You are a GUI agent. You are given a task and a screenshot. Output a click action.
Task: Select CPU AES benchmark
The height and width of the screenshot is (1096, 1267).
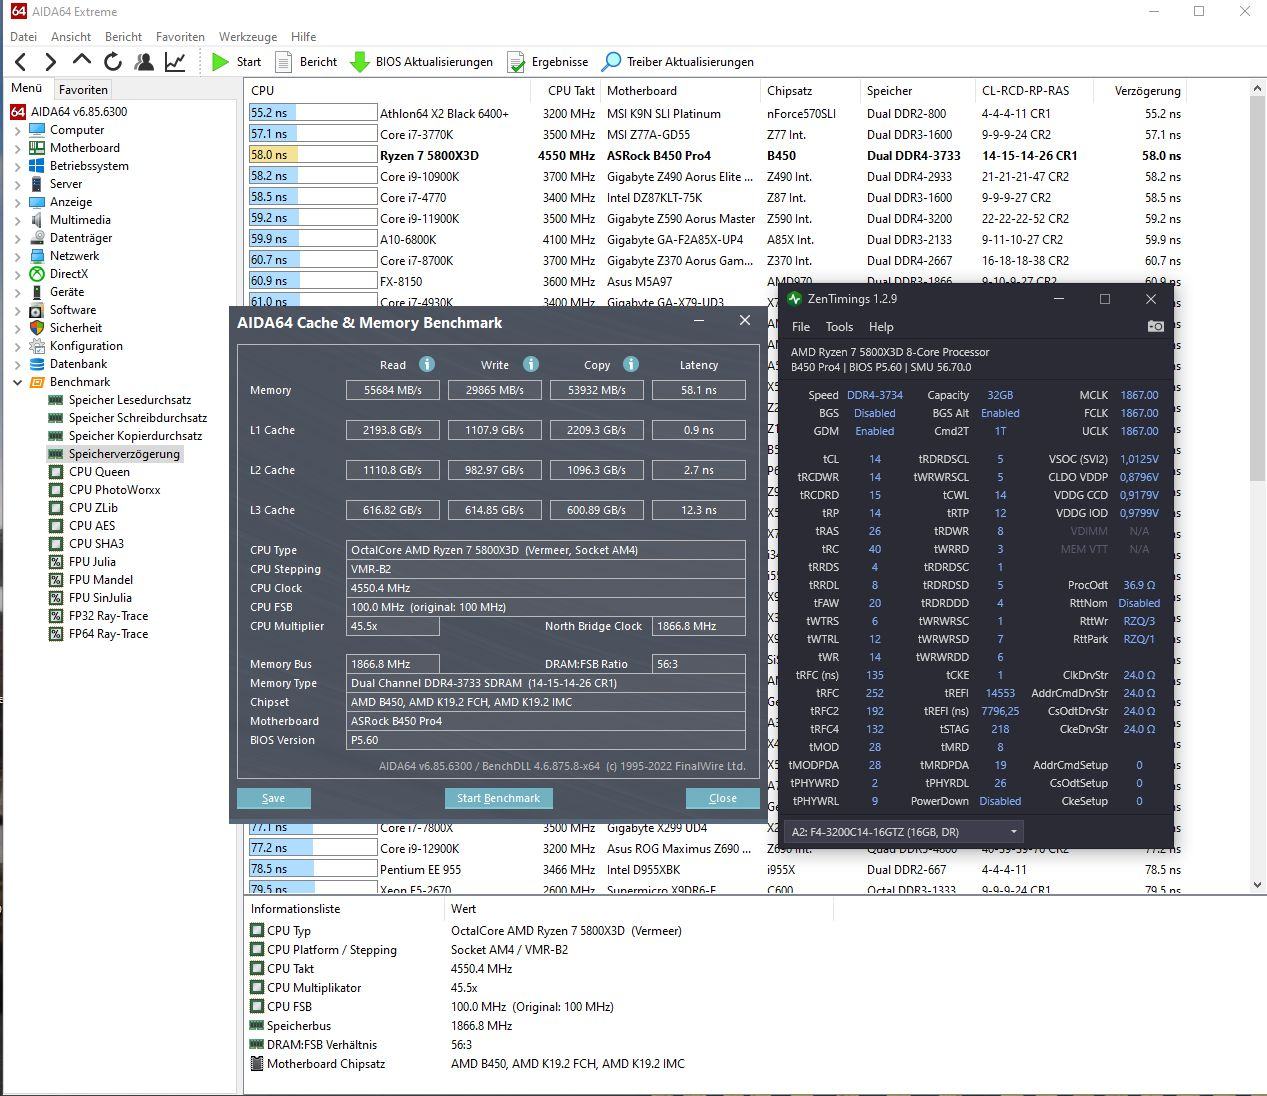(x=82, y=526)
